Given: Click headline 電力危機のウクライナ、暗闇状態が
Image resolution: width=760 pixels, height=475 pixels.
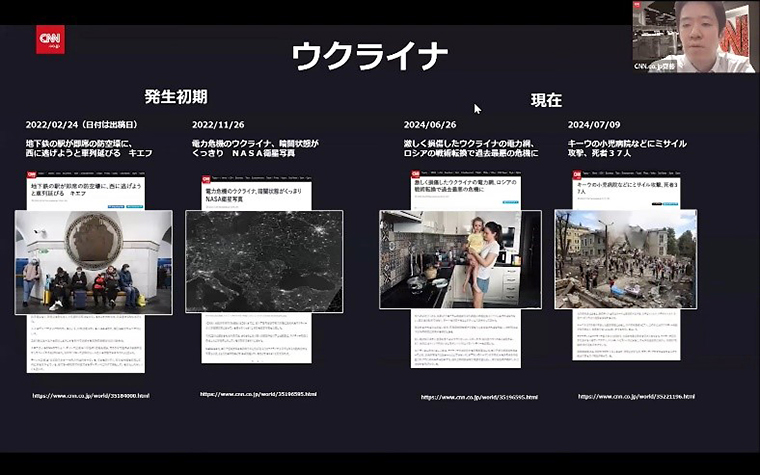Looking at the screenshot, I should 255,148.
